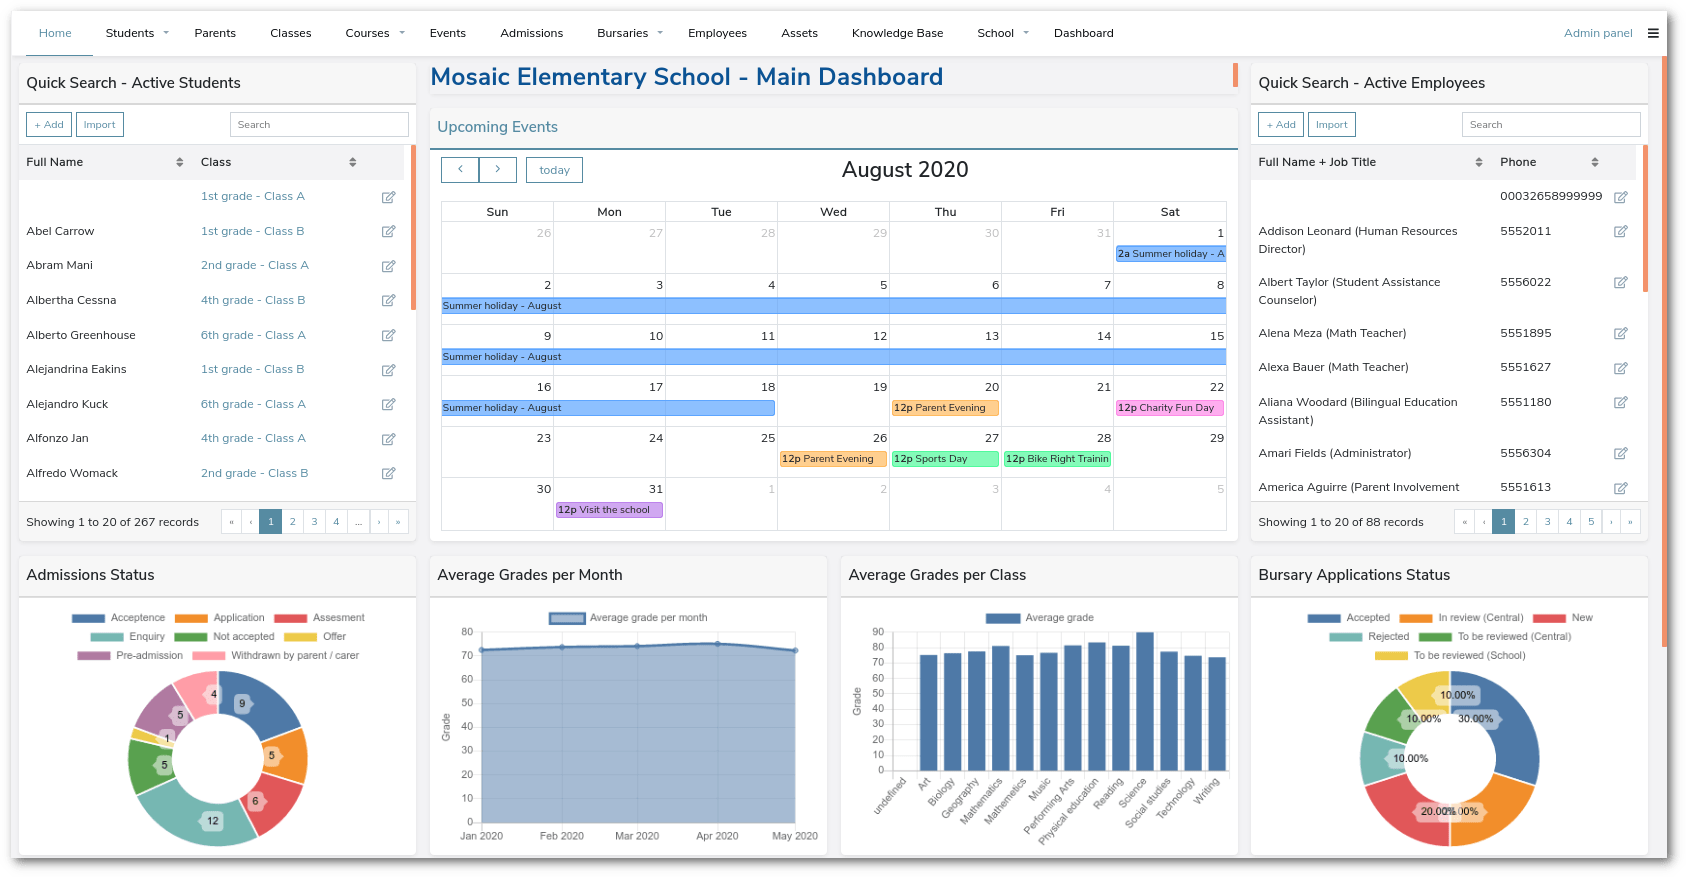Go to previous month in calendar
Image resolution: width=1686 pixels, height=877 pixels.
click(460, 170)
